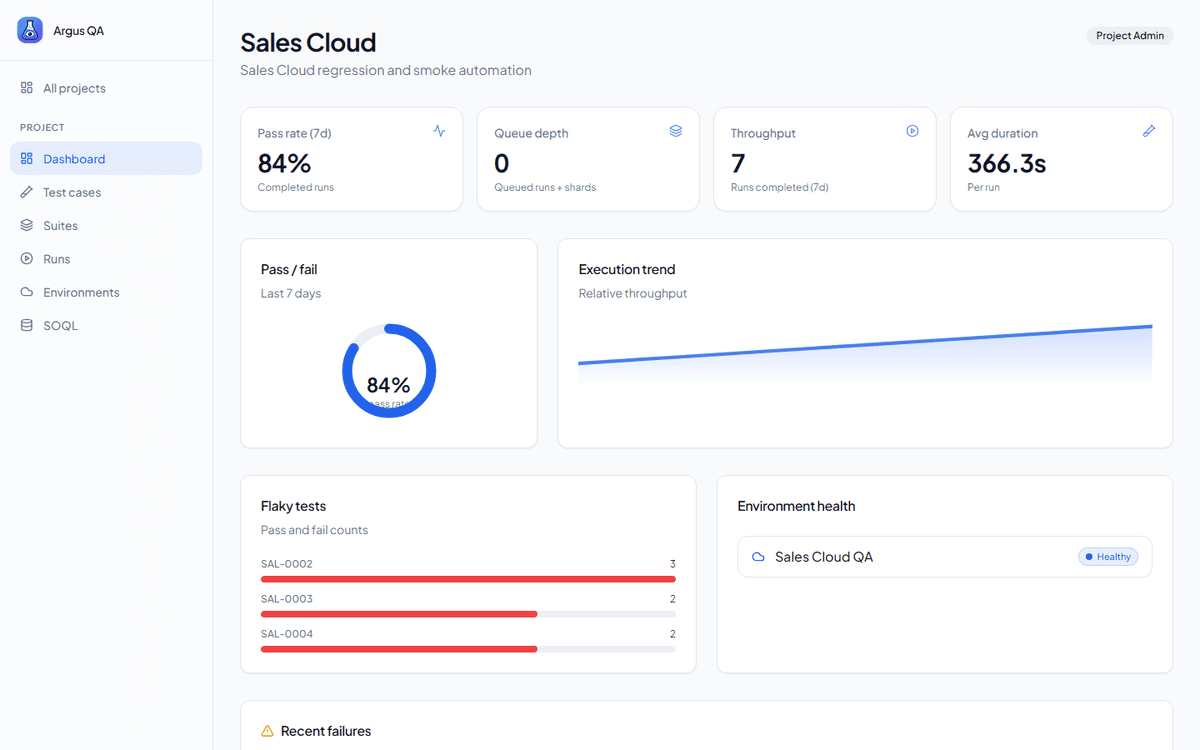Click the Throughput play-circle icon
The image size is (1200, 750).
[x=912, y=131]
